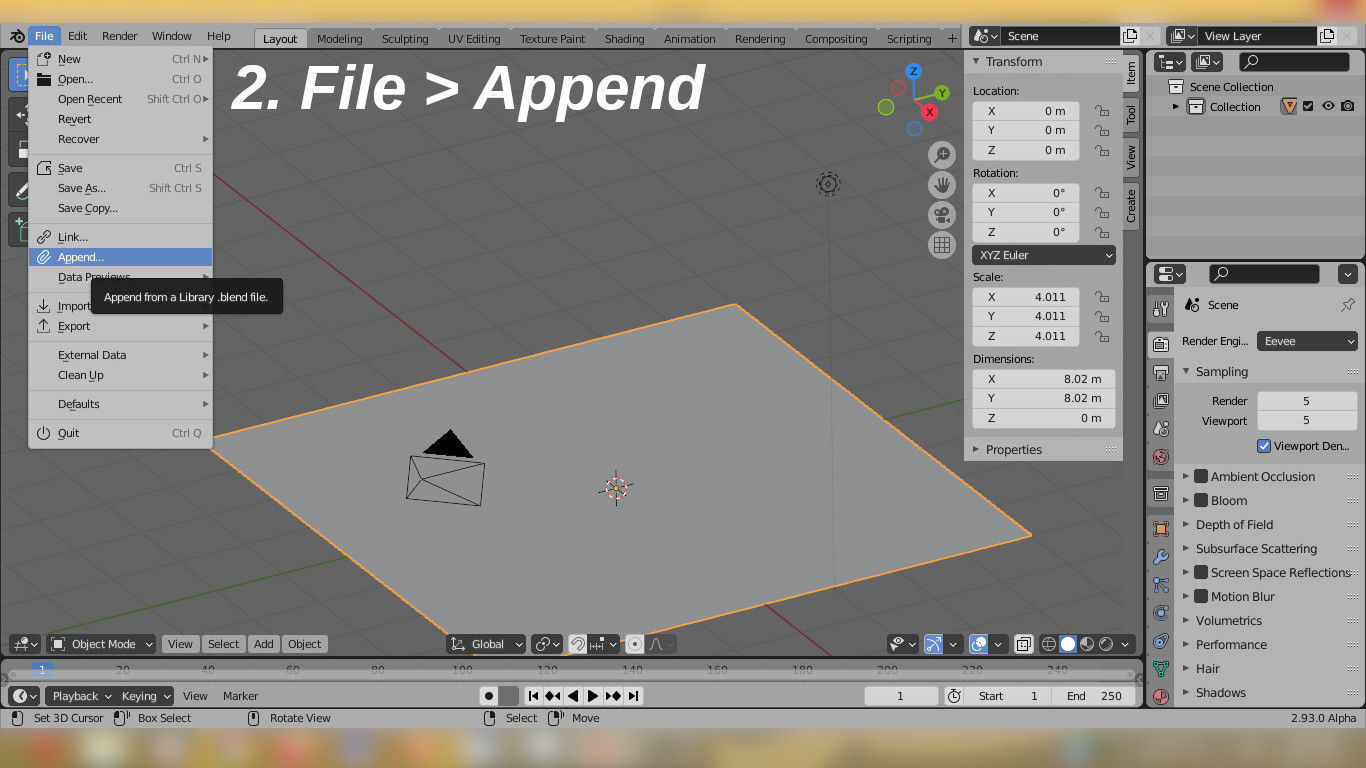This screenshot has height=768, width=1366.
Task: Expand the Properties panel in the sidebar
Action: click(977, 450)
